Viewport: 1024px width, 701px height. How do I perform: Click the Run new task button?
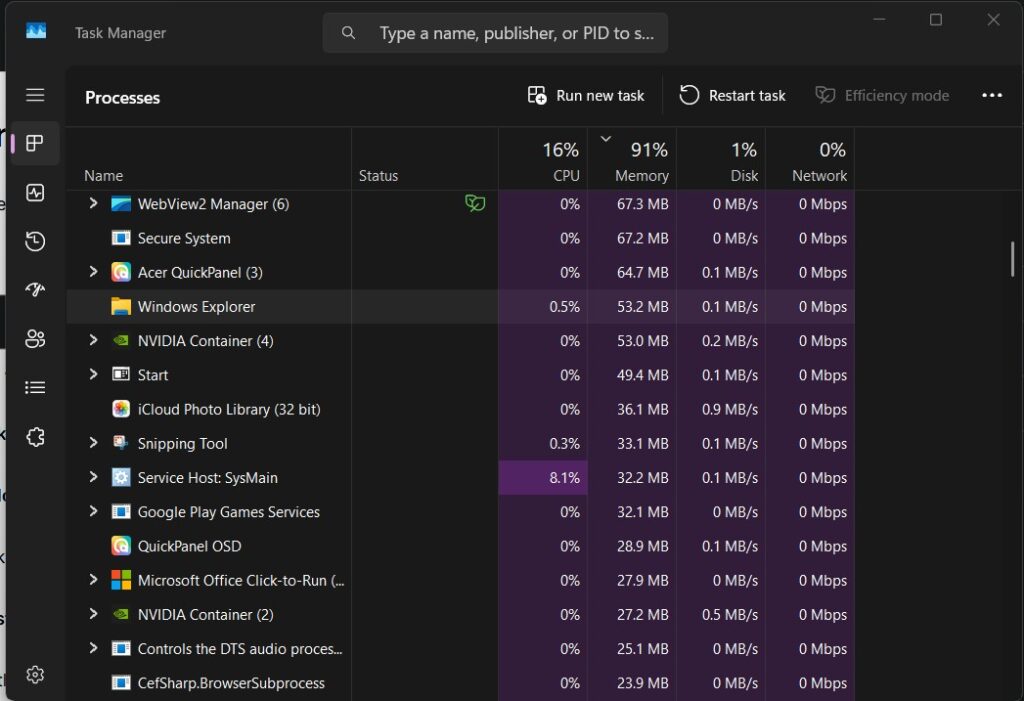point(586,96)
